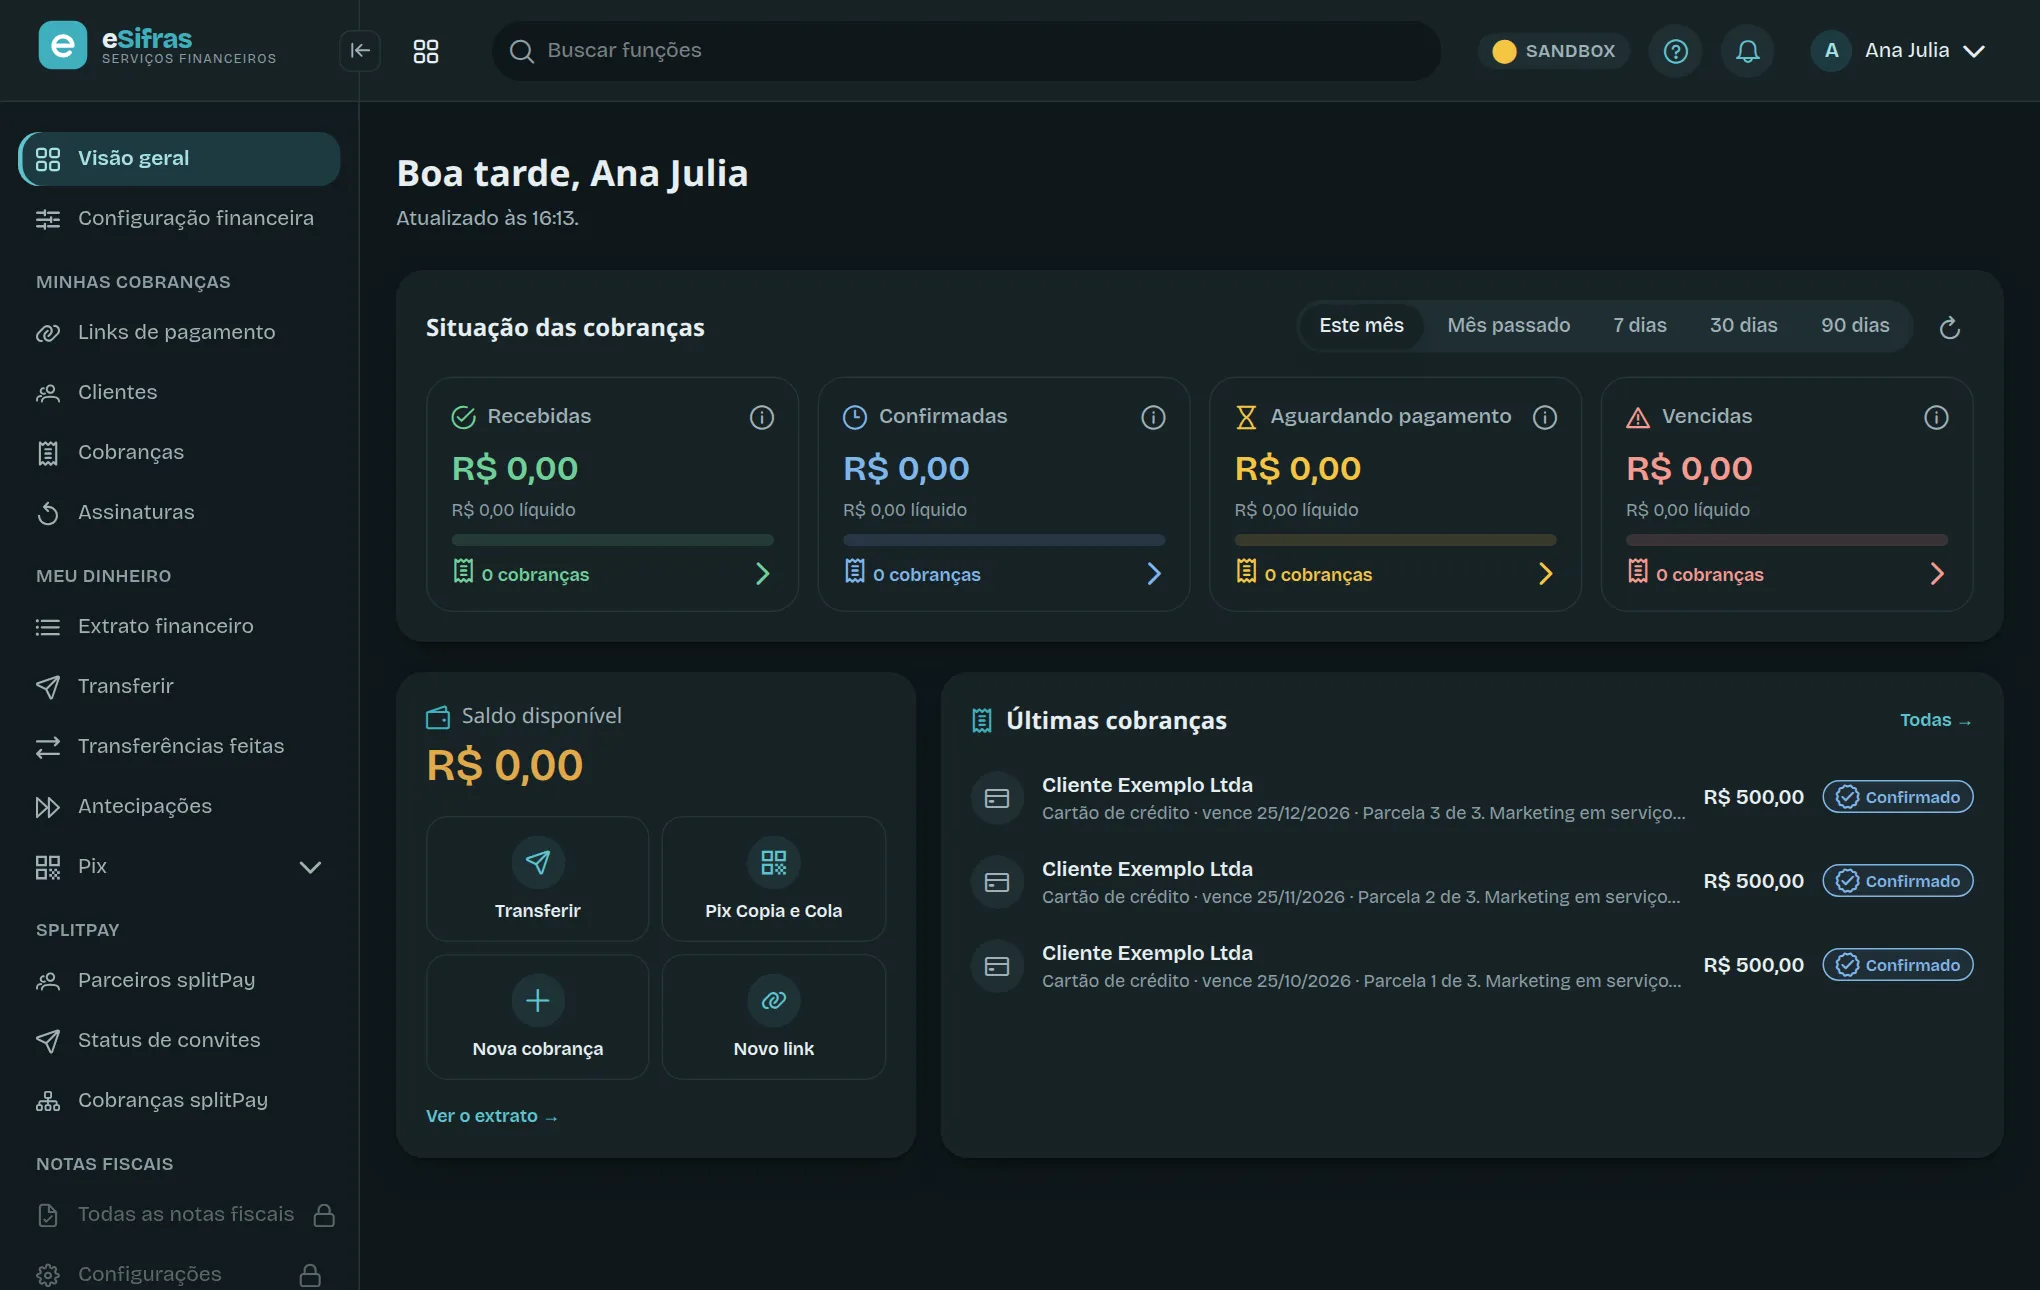
Task: Open the Parcela 3 de 3 charge row
Action: point(1472,798)
